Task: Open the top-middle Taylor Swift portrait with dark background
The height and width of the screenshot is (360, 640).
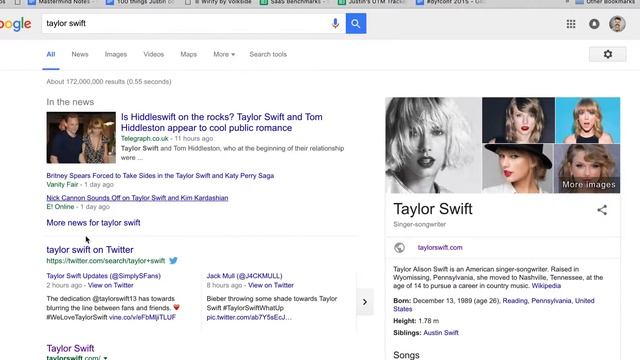Action: tap(518, 120)
